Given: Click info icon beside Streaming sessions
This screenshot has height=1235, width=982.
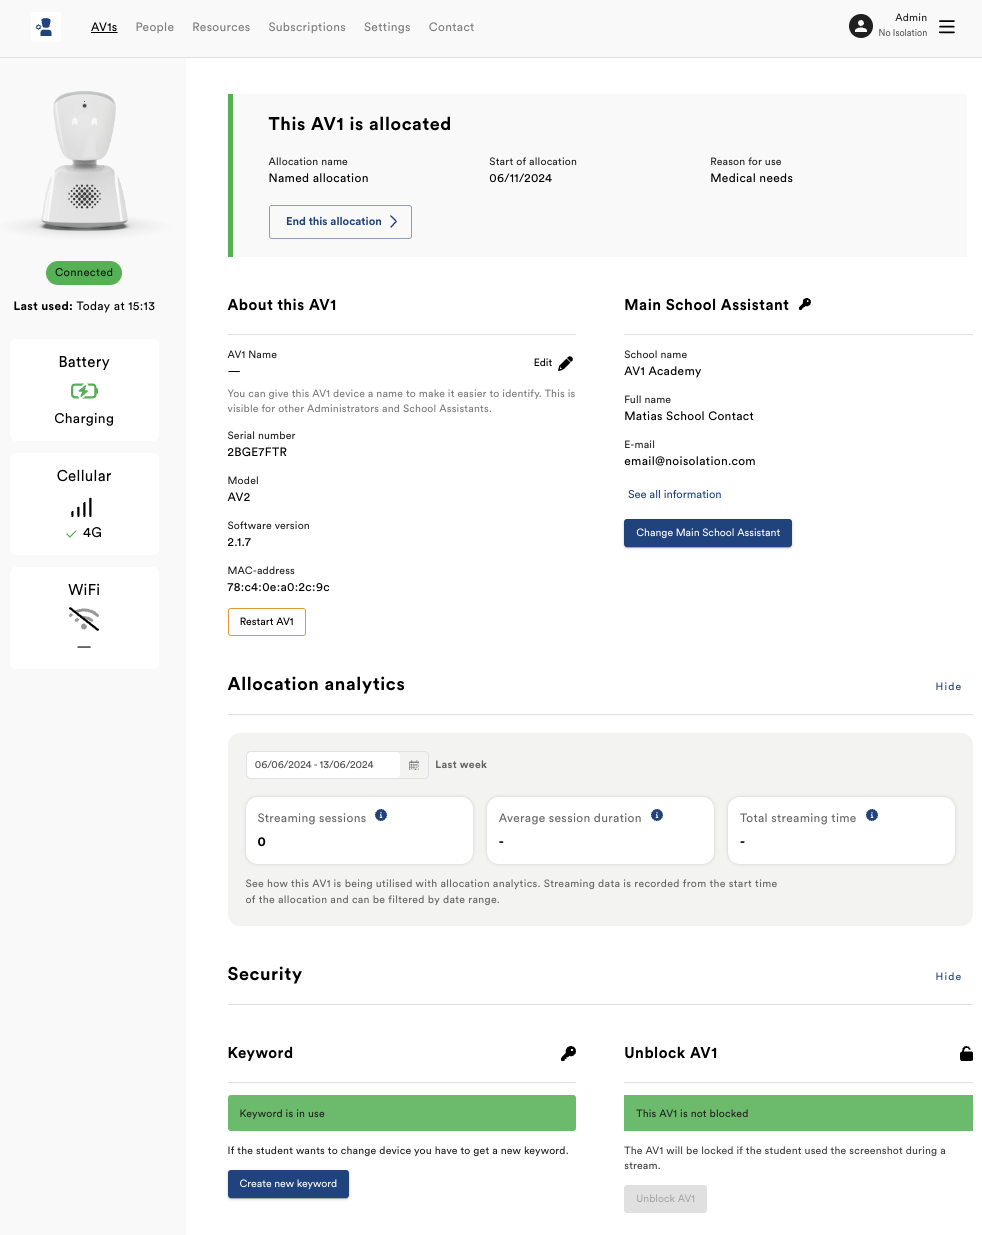Looking at the screenshot, I should point(381,815).
